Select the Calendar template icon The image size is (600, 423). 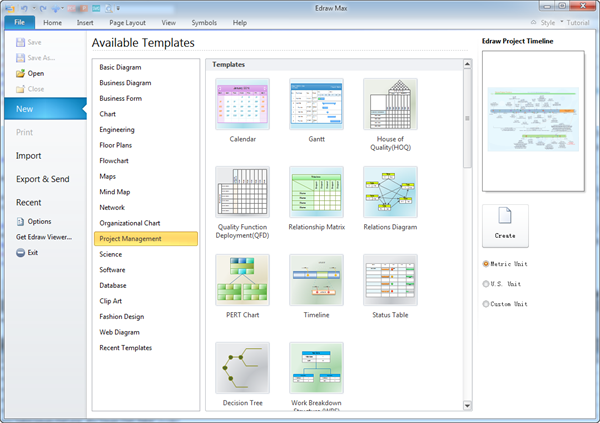click(242, 104)
